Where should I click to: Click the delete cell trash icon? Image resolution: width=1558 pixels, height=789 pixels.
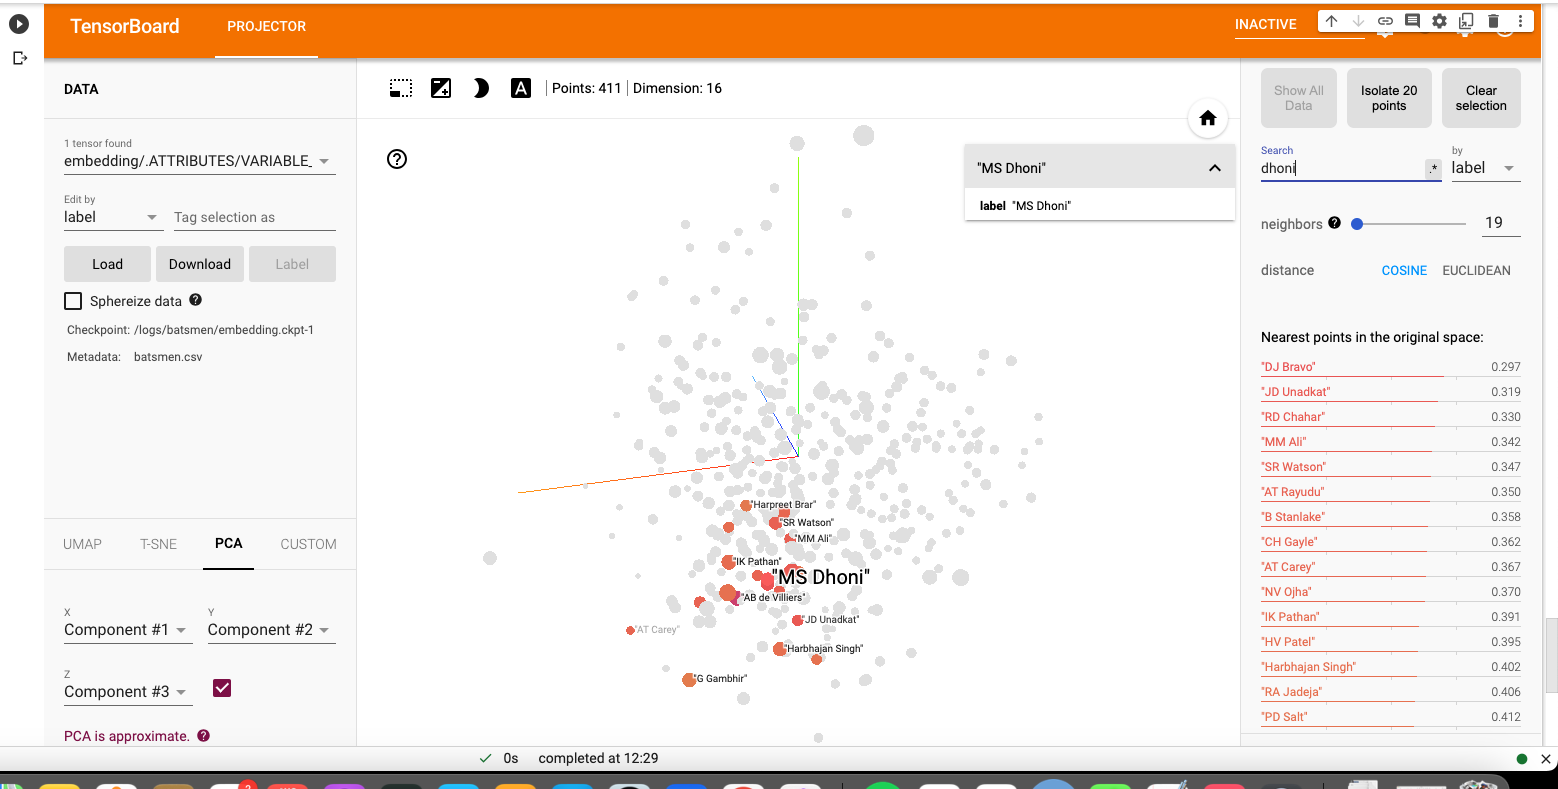tap(1493, 21)
